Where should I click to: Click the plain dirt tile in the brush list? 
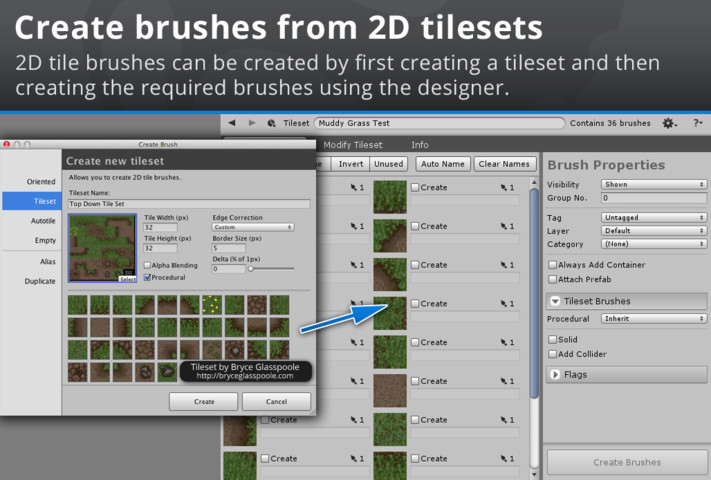click(x=390, y=390)
